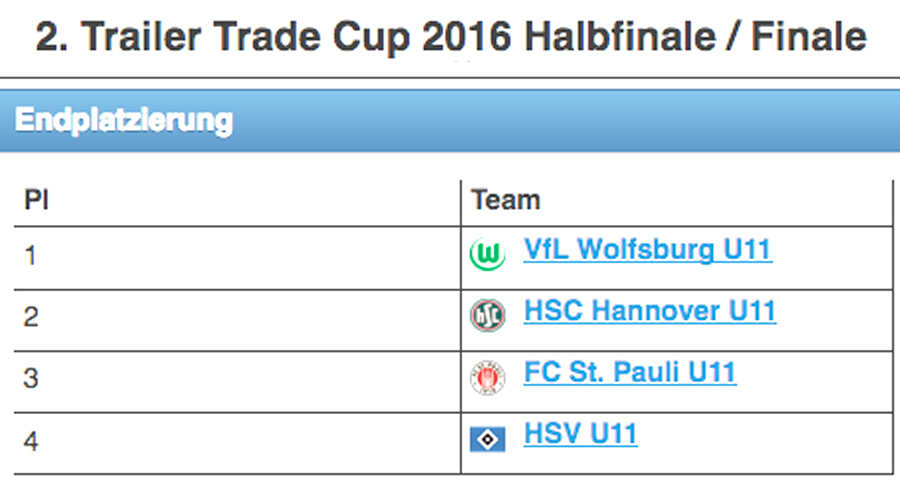Click the Pl column header

pyautogui.click(x=36, y=200)
